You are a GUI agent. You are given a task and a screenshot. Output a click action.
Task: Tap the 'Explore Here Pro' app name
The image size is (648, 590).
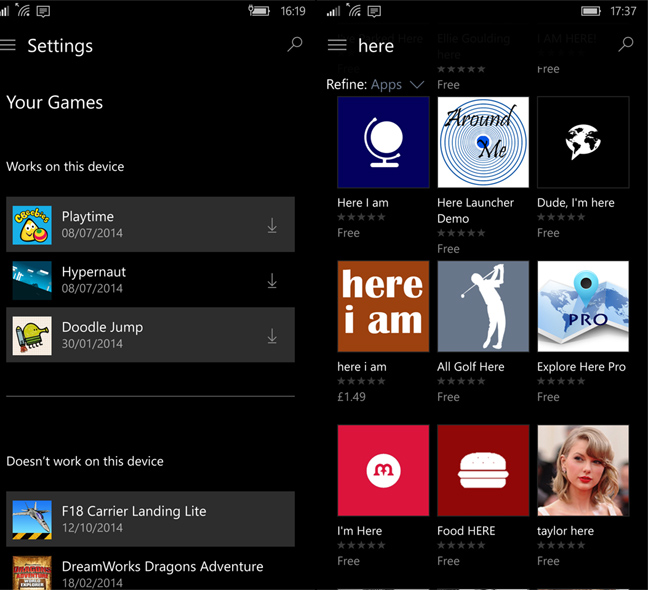(581, 367)
